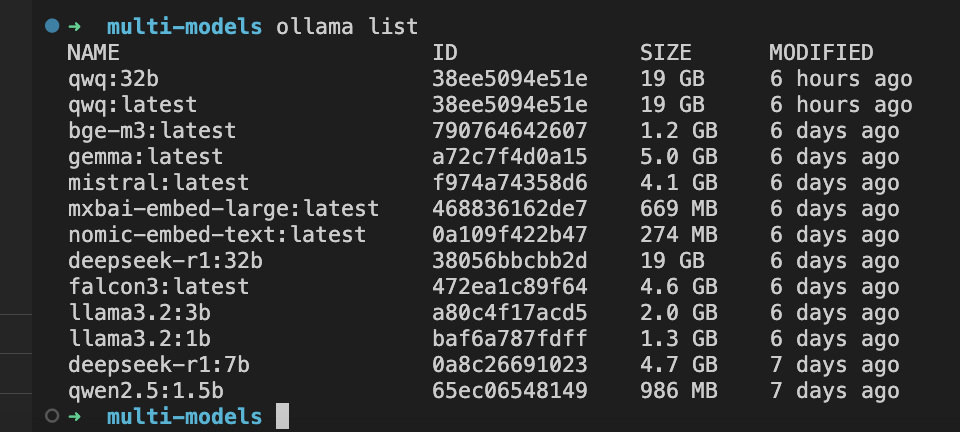This screenshot has height=432, width=960.
Task: Click the green arrow on the top prompt
Action: (75, 26)
